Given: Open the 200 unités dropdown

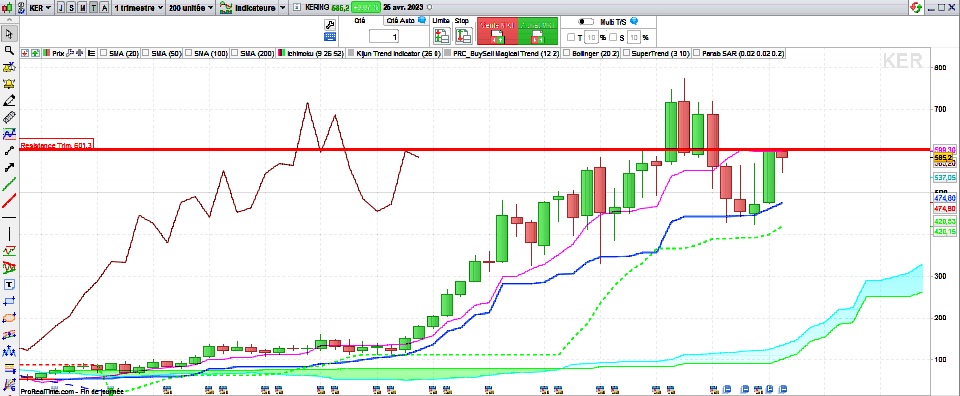Looking at the screenshot, I should 191,8.
